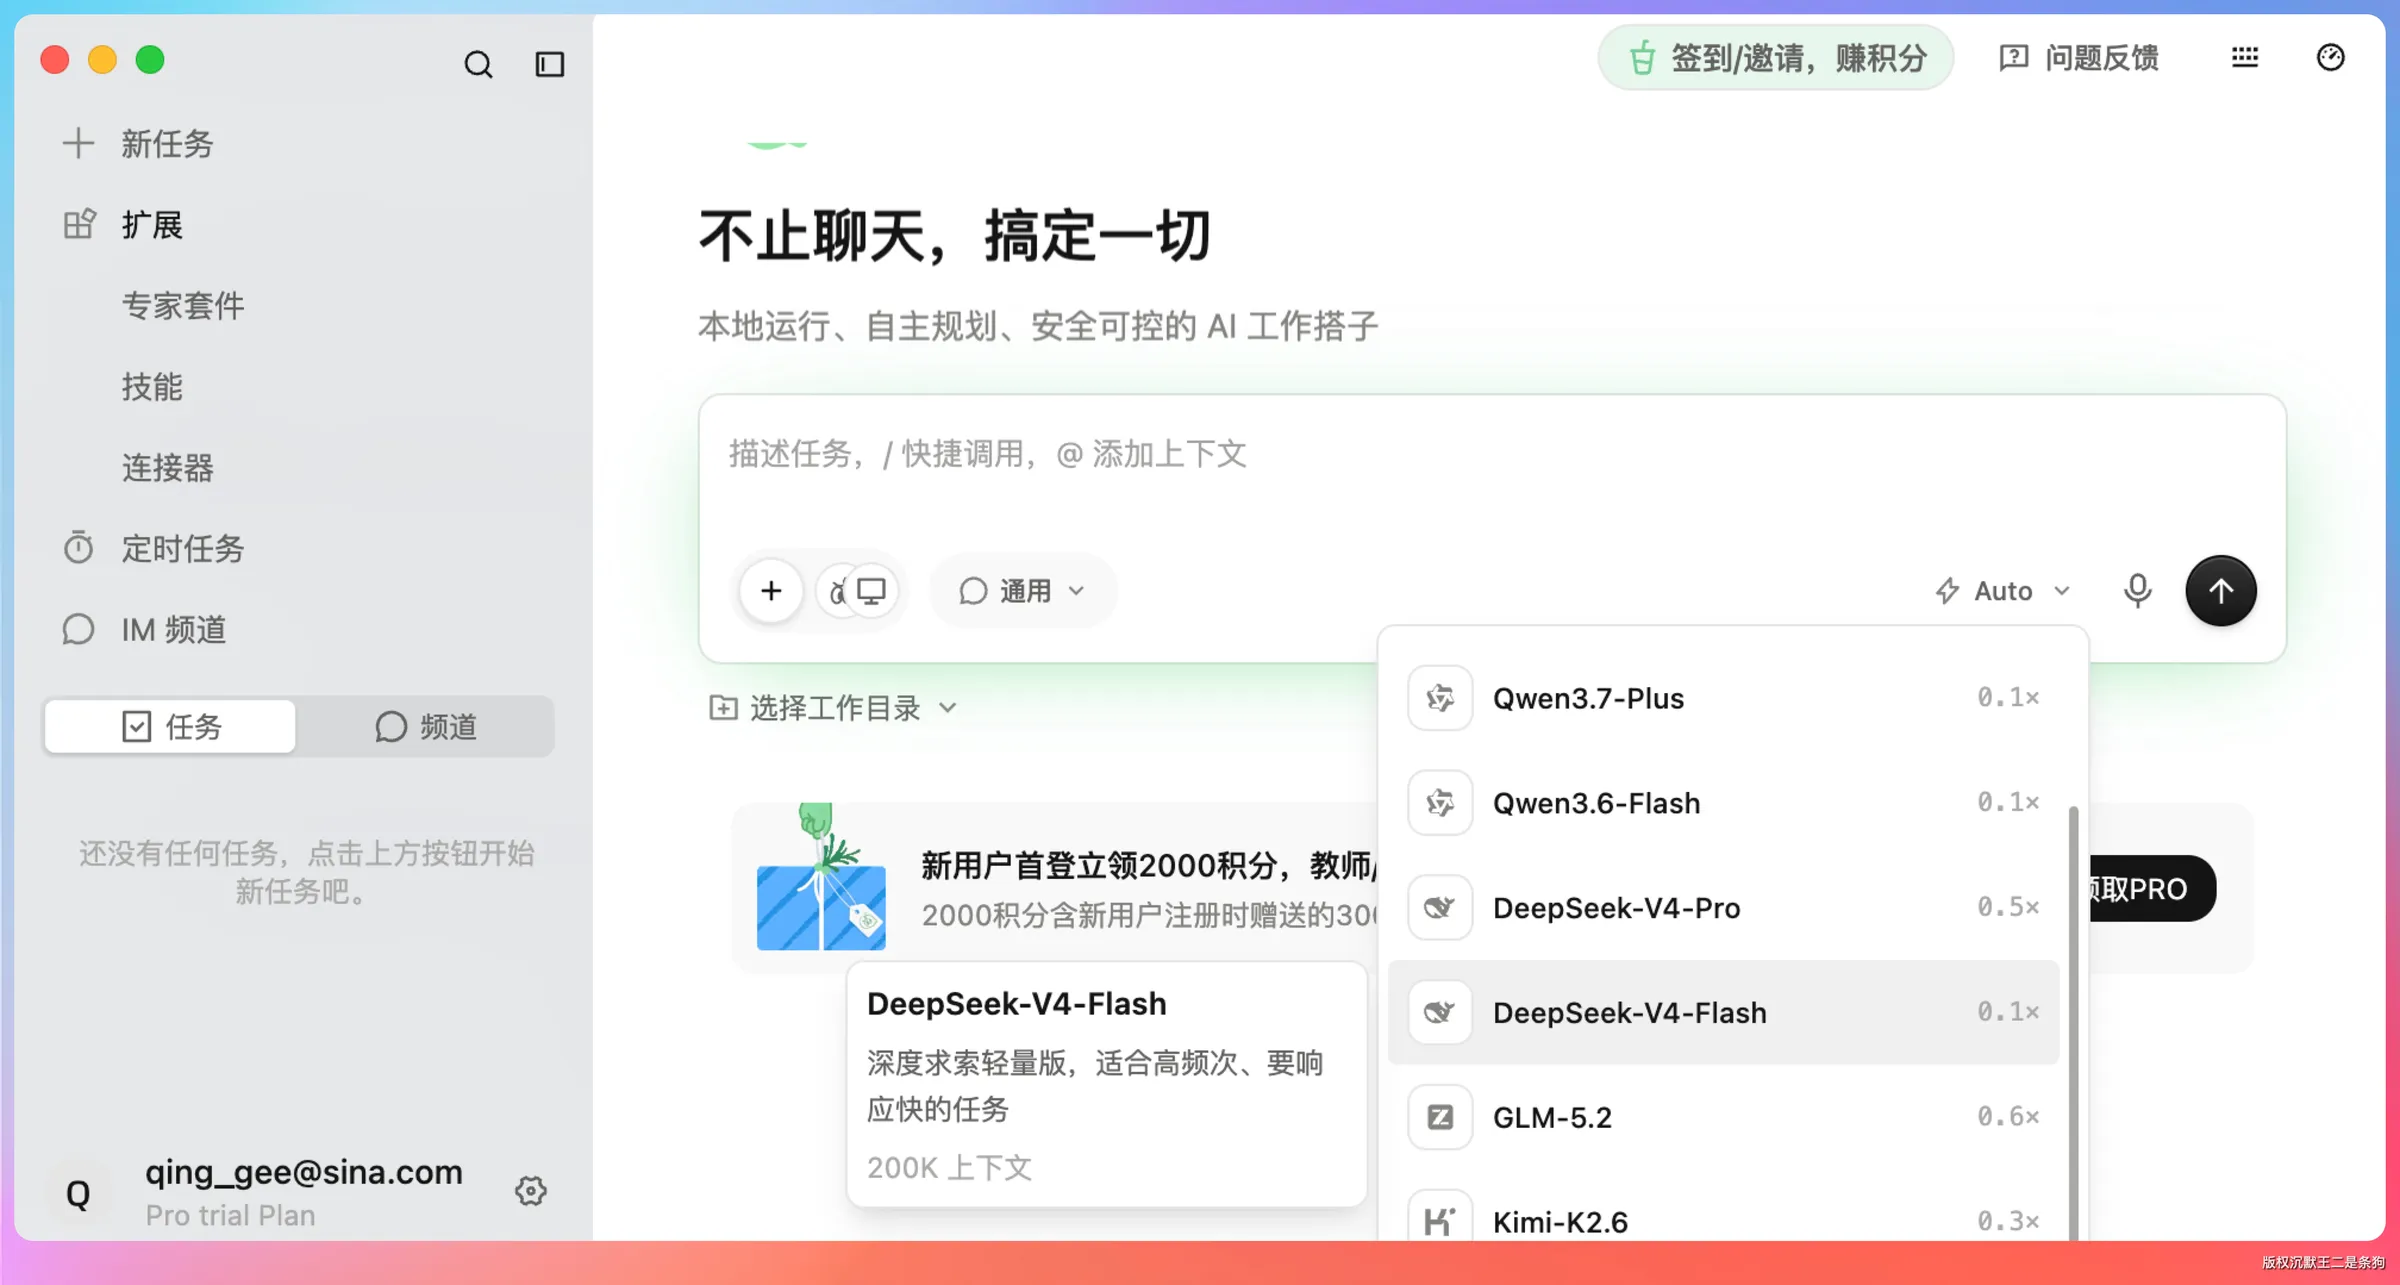Viewport: 2400px width, 1285px height.
Task: Click the plus attachment icon in input box
Action: 771,590
